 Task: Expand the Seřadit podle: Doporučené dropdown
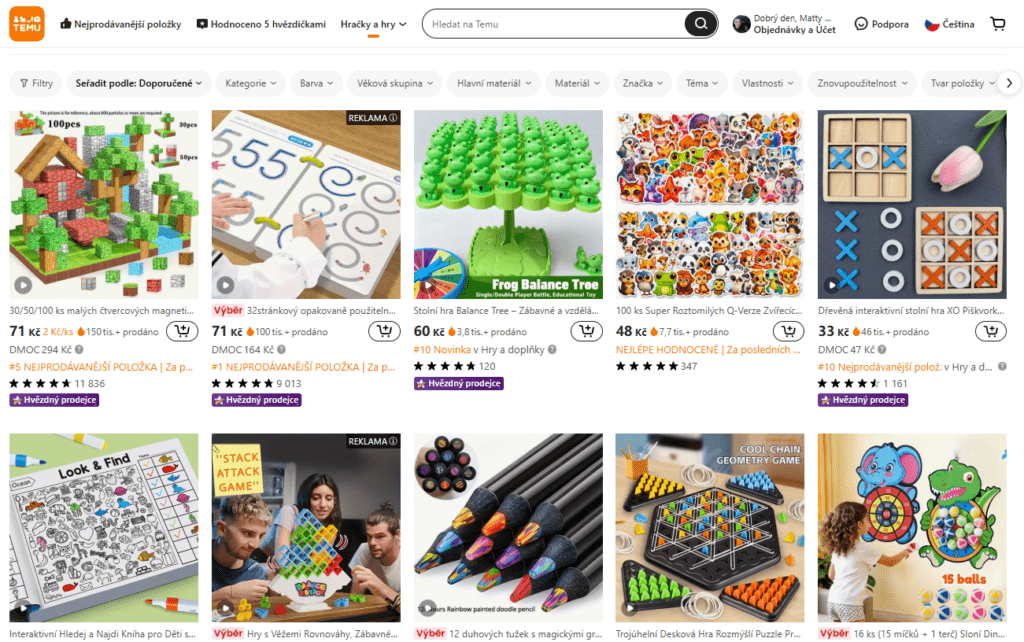pos(138,83)
